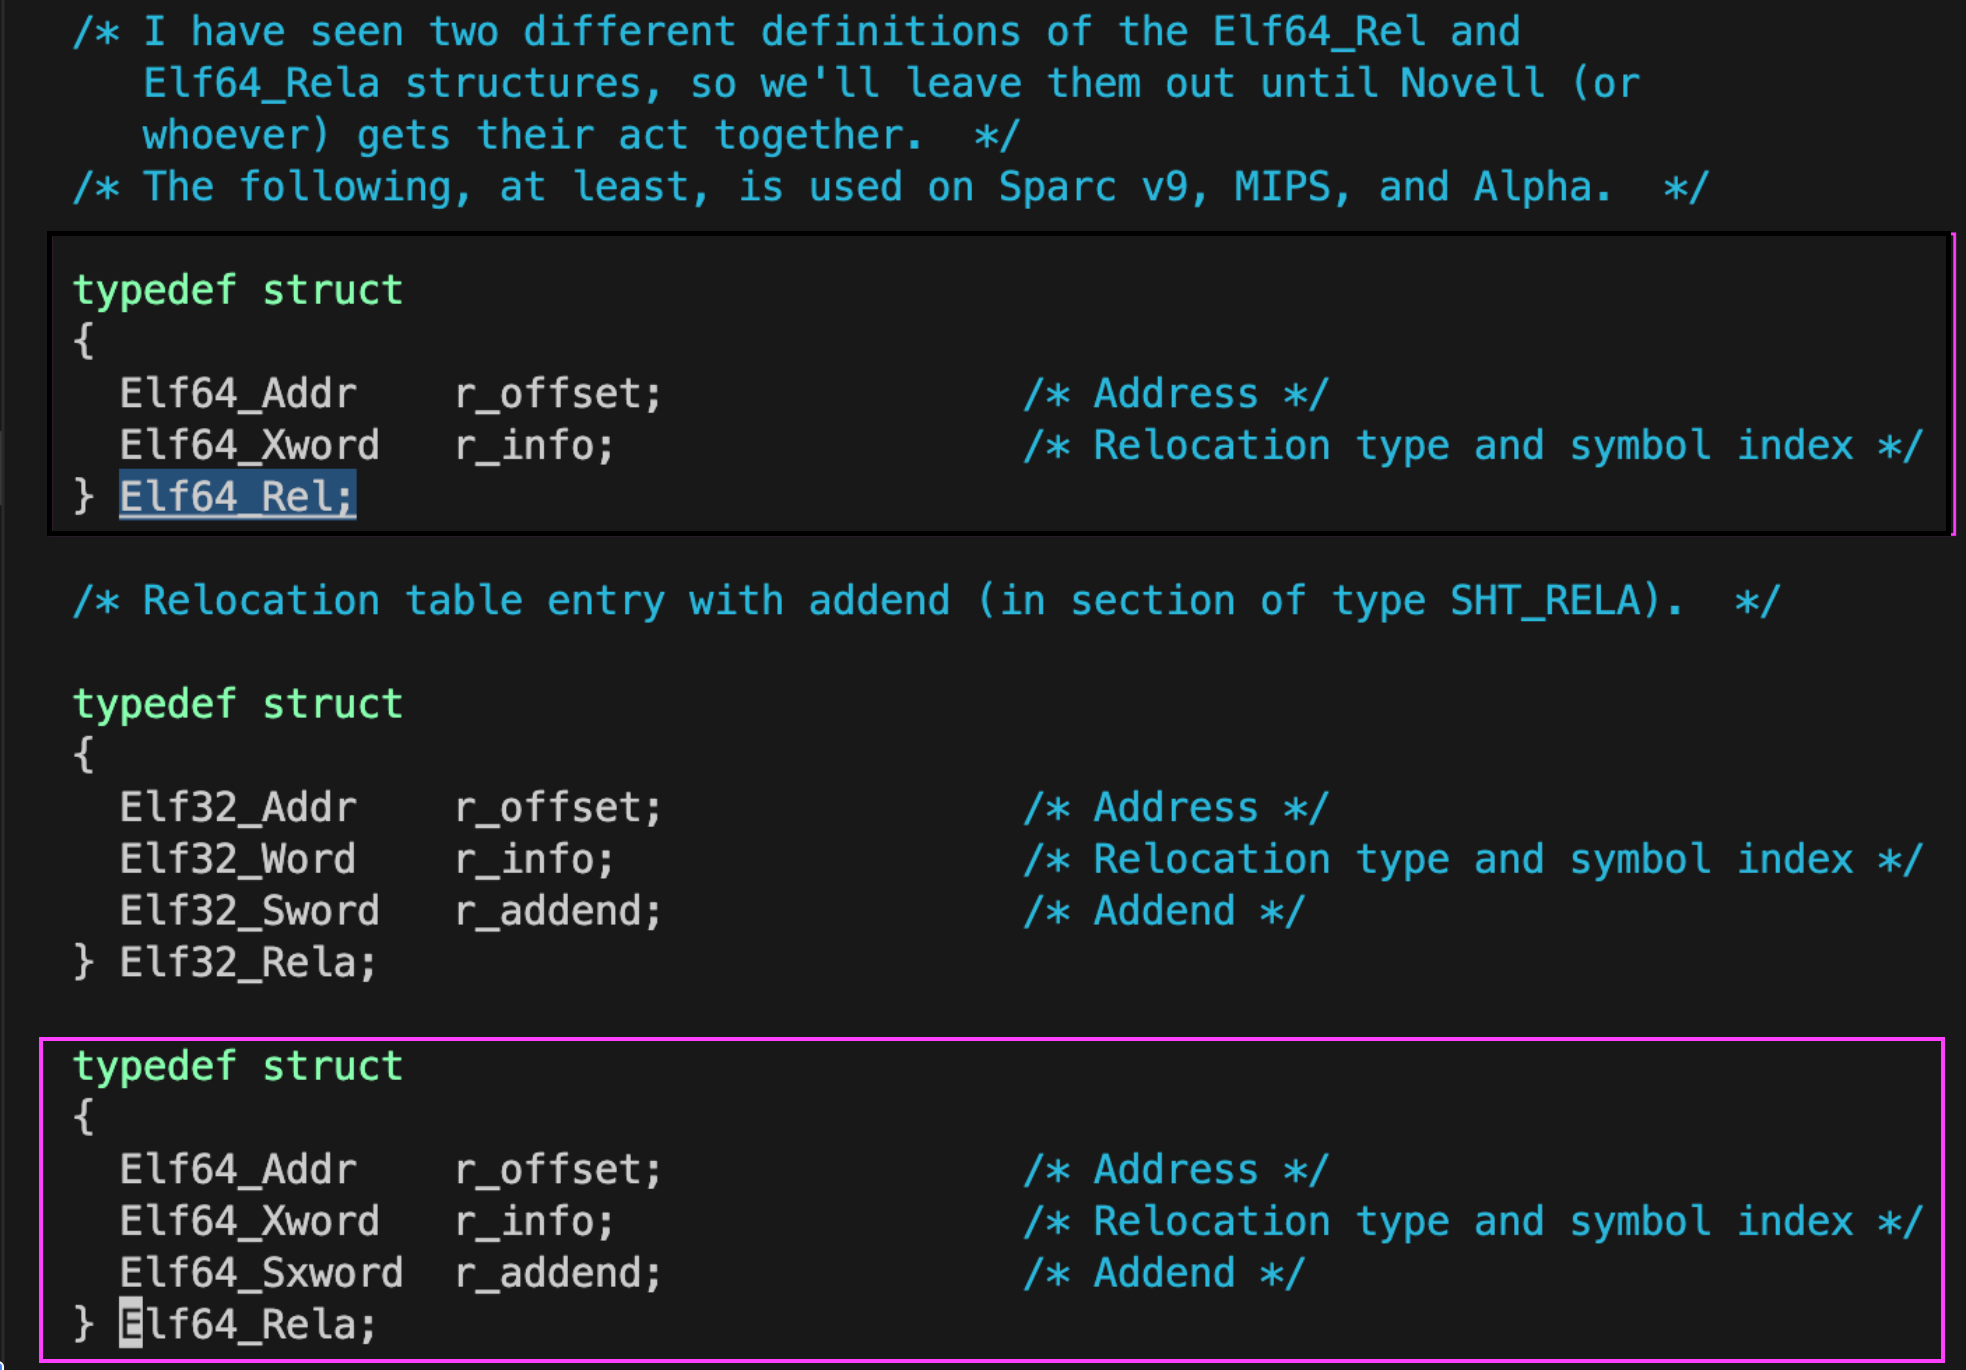Click 'Elf64_Rela structures,' in the top comment
The image size is (1966, 1370).
pyautogui.click(x=402, y=82)
